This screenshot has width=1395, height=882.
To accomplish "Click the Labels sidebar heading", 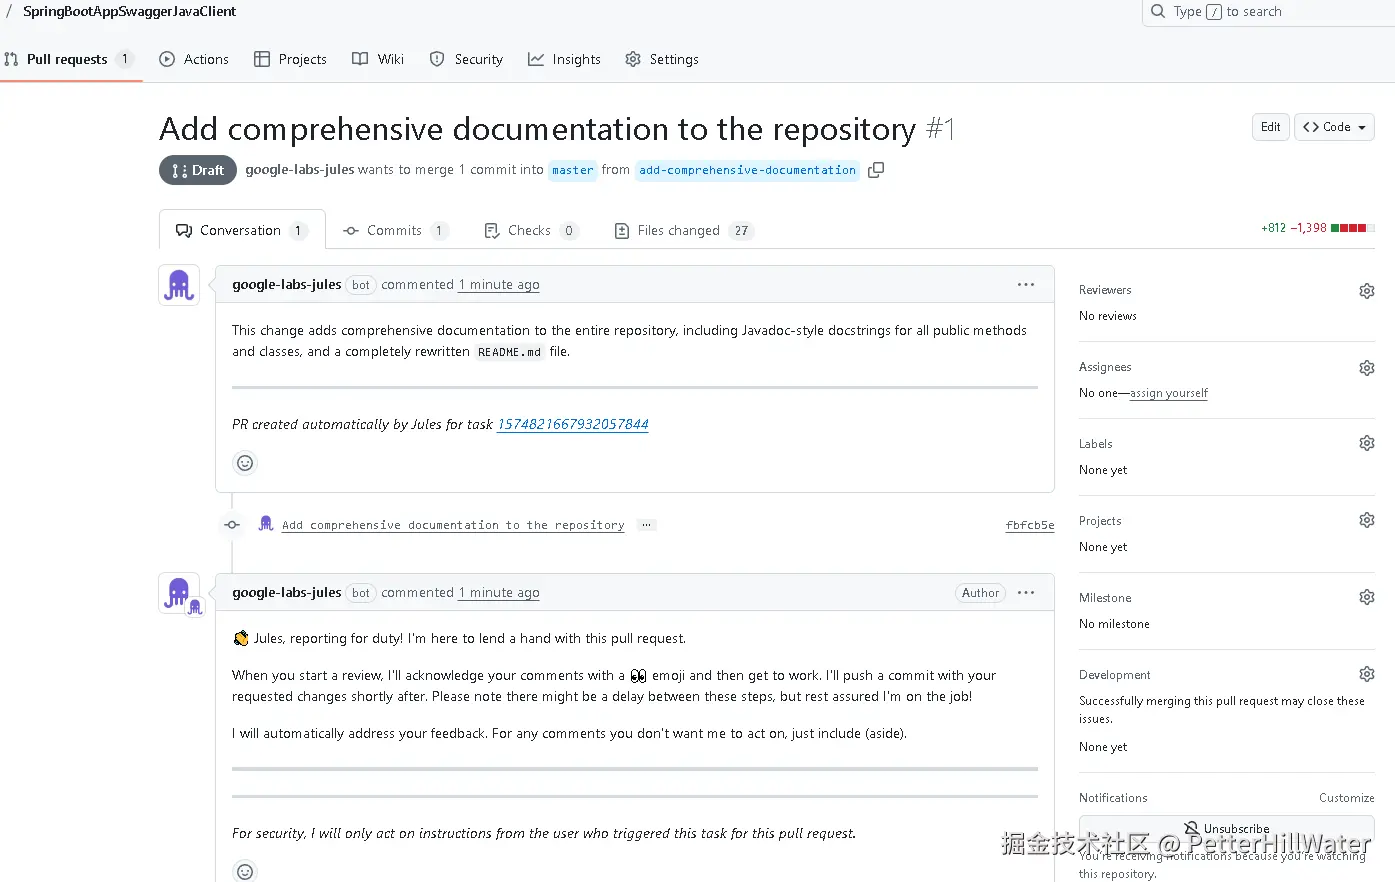I will tap(1095, 444).
